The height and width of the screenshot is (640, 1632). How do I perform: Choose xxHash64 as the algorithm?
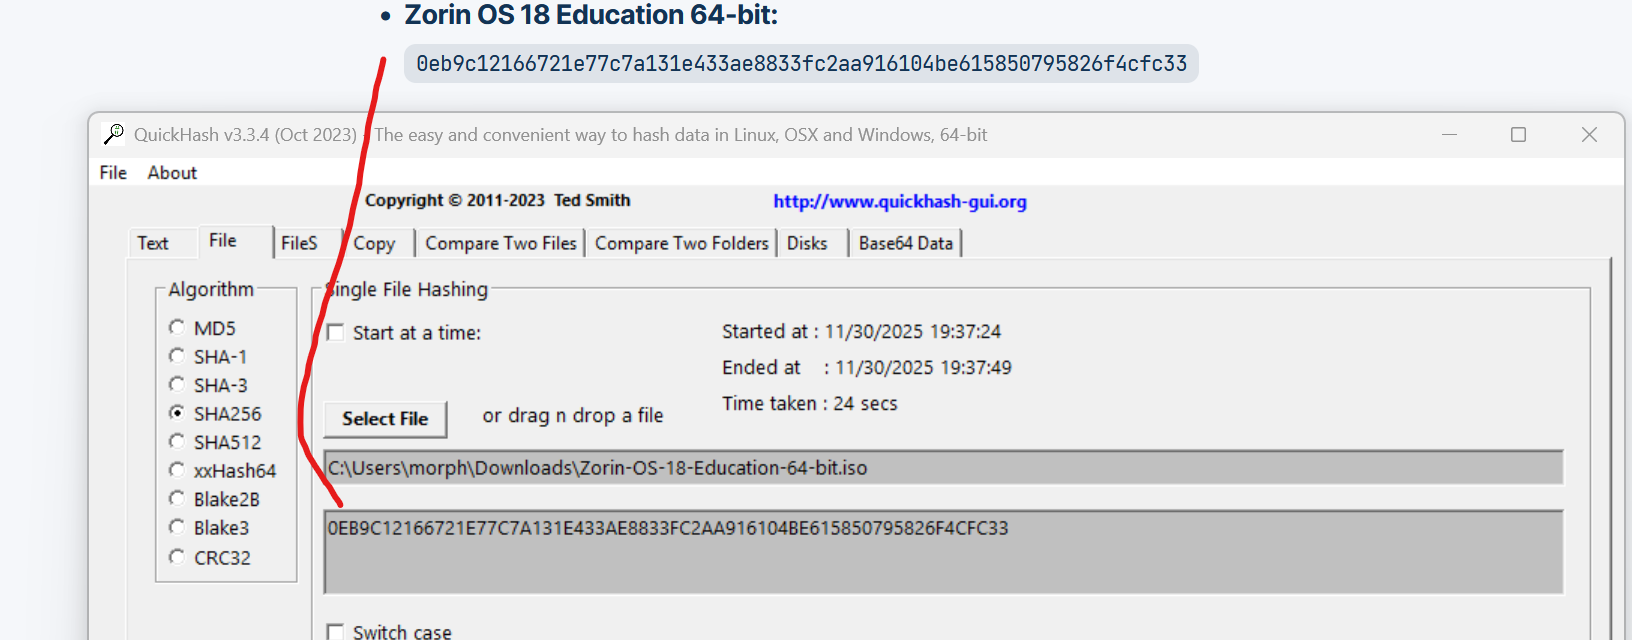(x=177, y=470)
